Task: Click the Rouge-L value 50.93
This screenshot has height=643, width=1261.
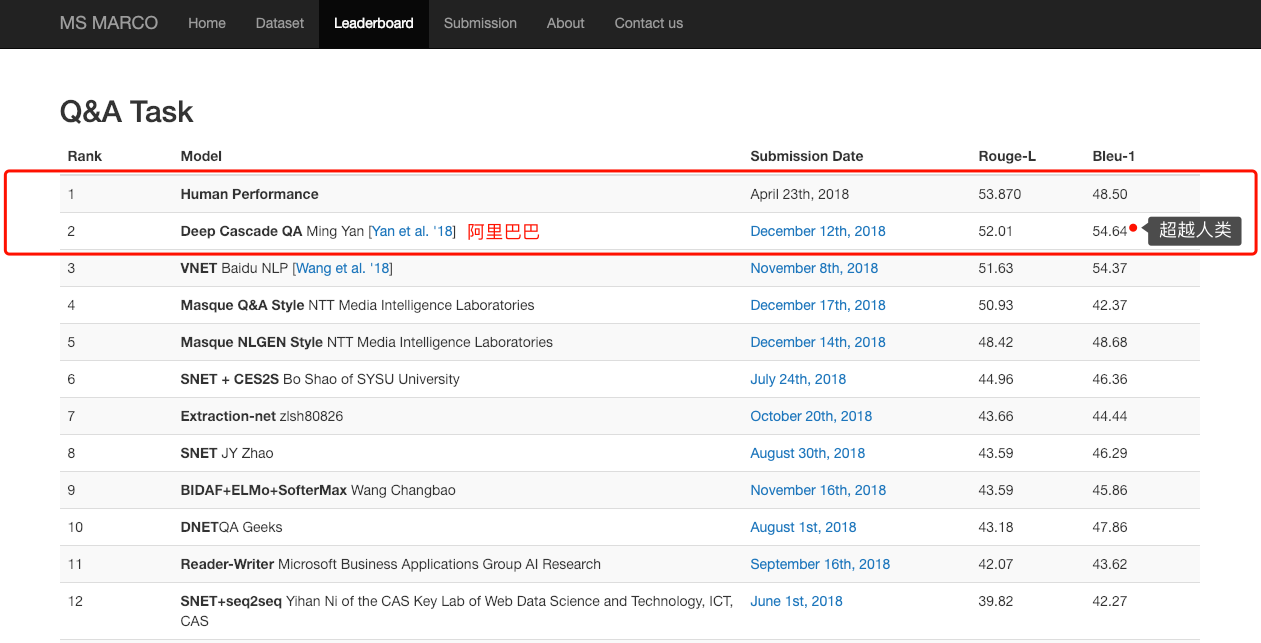Action: (996, 305)
